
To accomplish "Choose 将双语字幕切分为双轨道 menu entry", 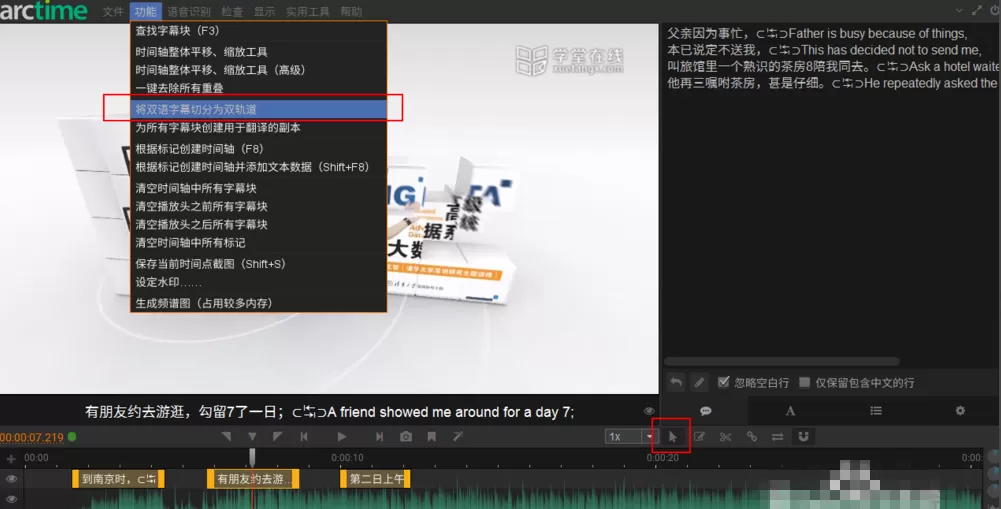I will pos(259,109).
